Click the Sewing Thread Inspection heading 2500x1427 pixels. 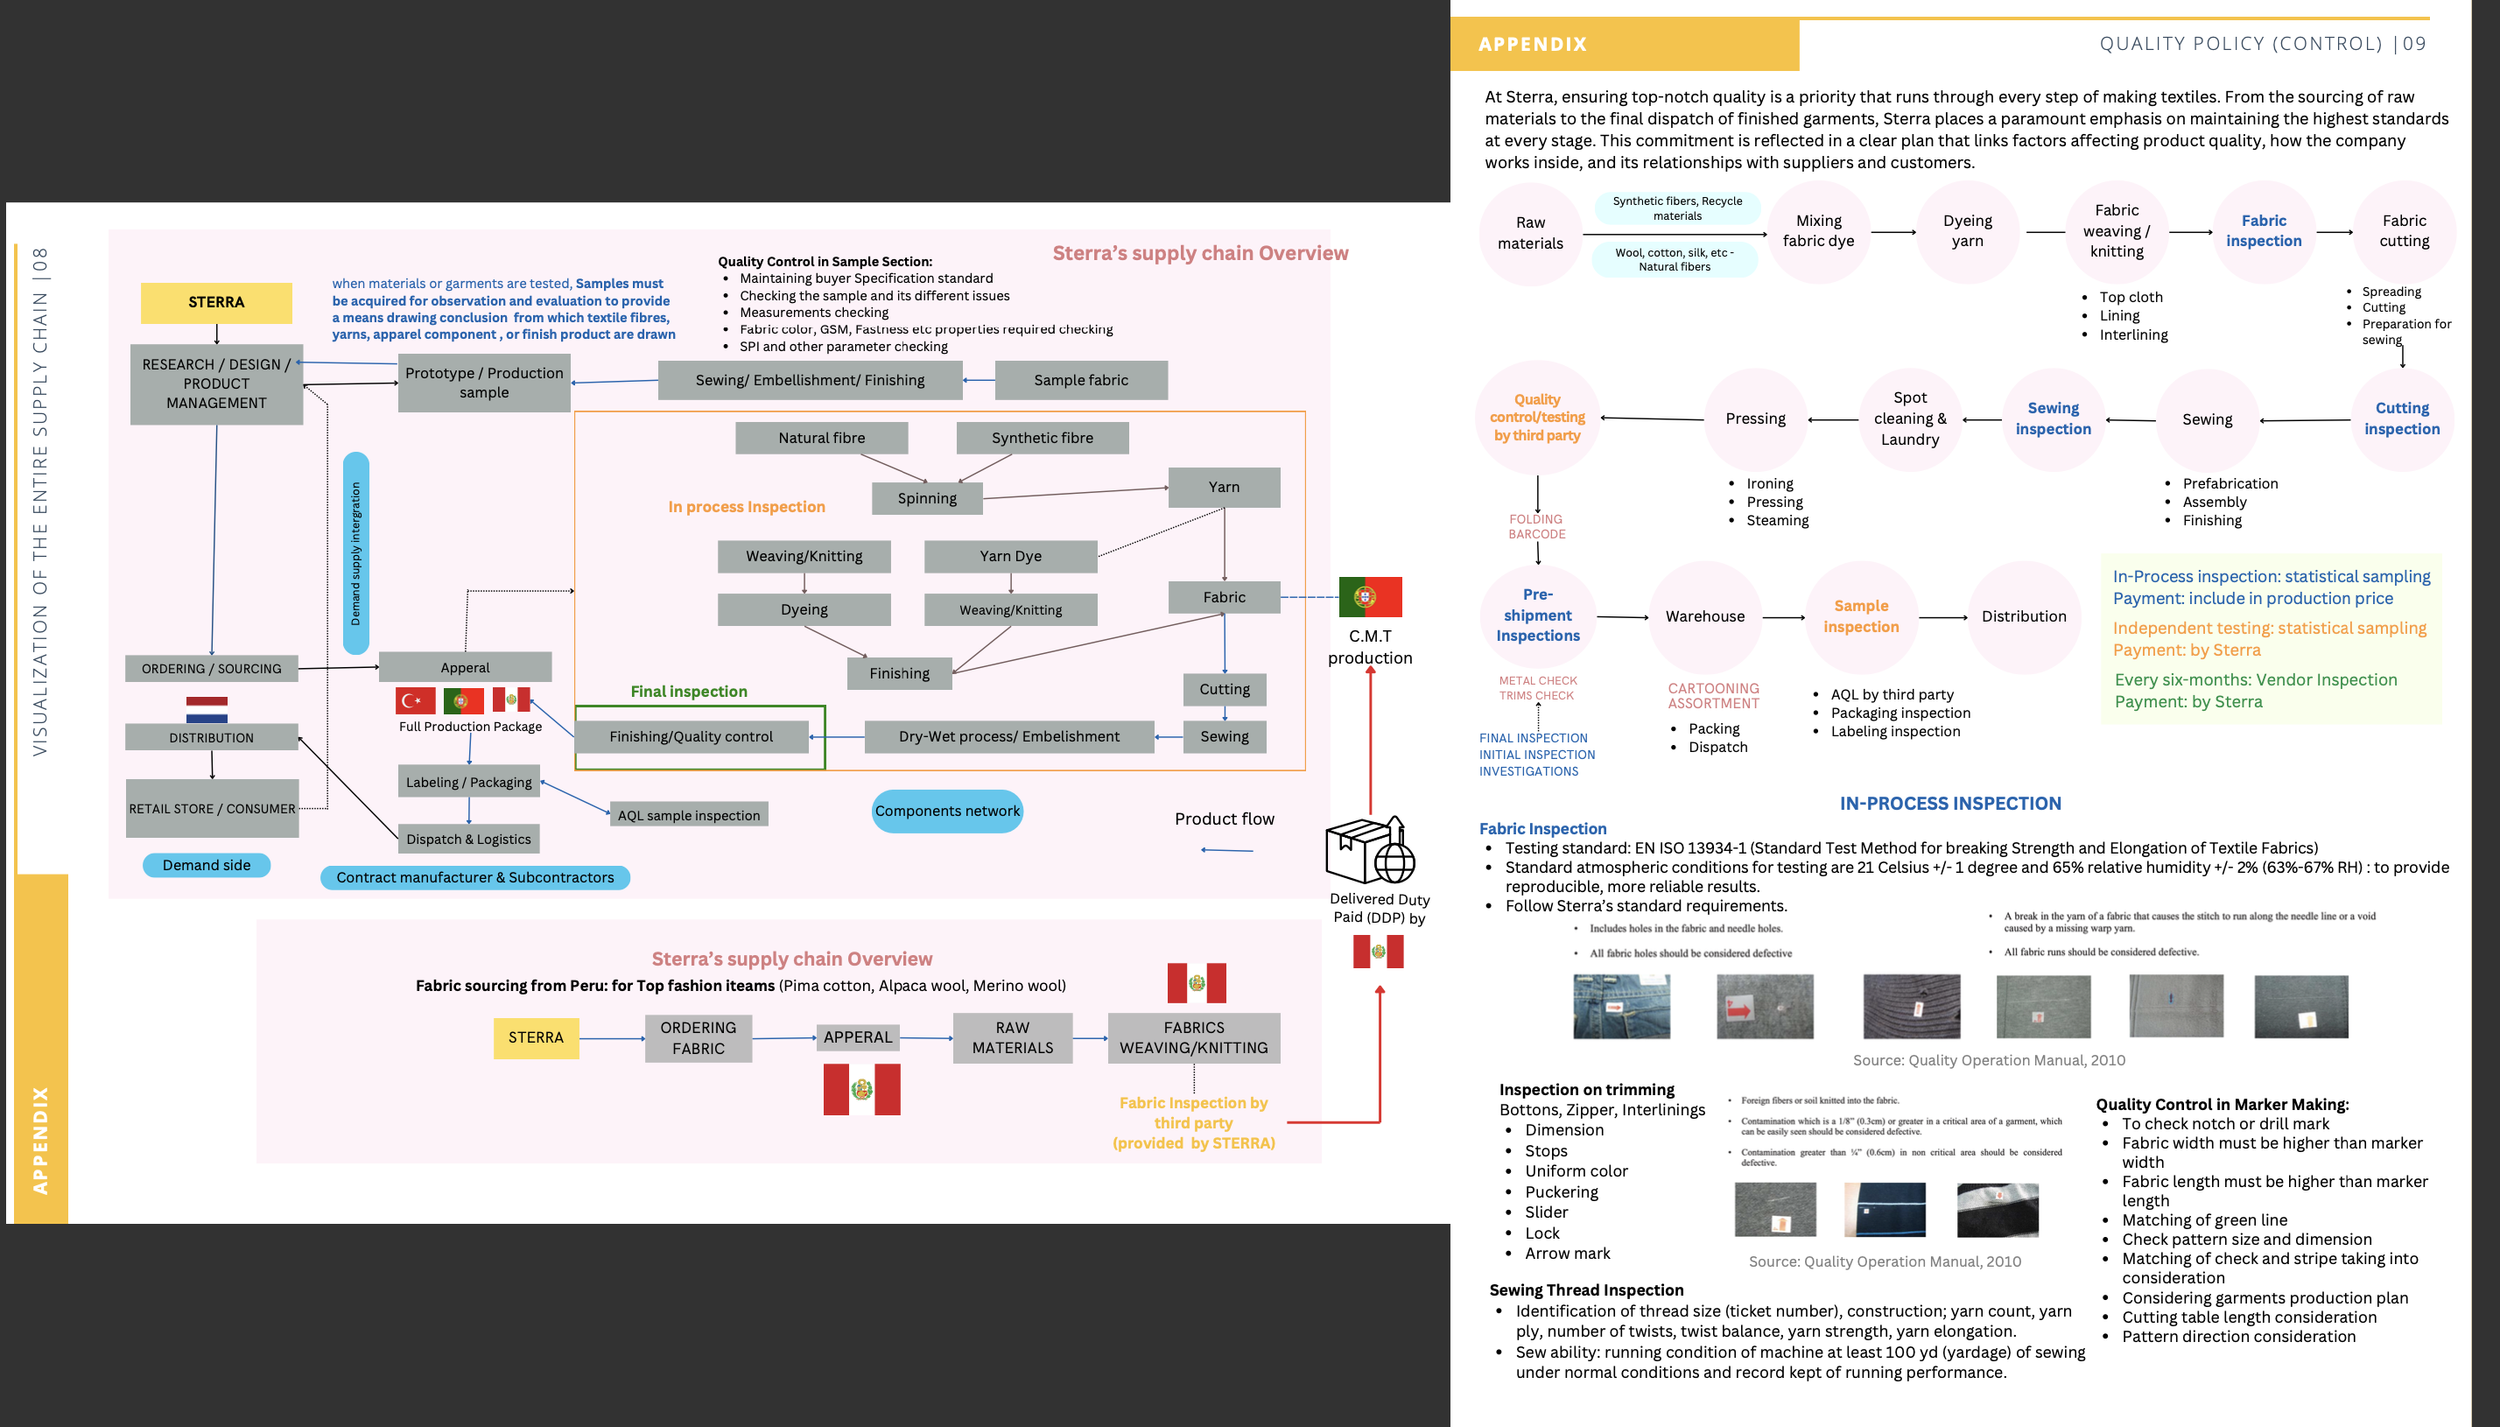pyautogui.click(x=1586, y=1290)
